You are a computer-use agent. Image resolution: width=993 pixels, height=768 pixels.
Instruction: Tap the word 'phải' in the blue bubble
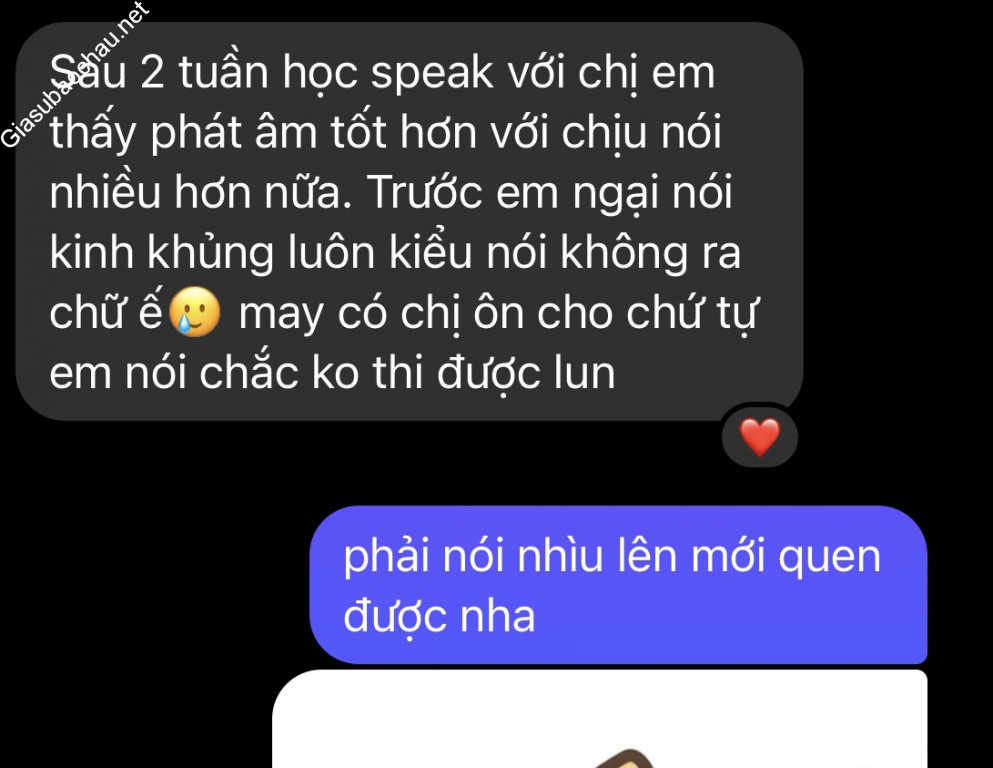[x=386, y=557]
